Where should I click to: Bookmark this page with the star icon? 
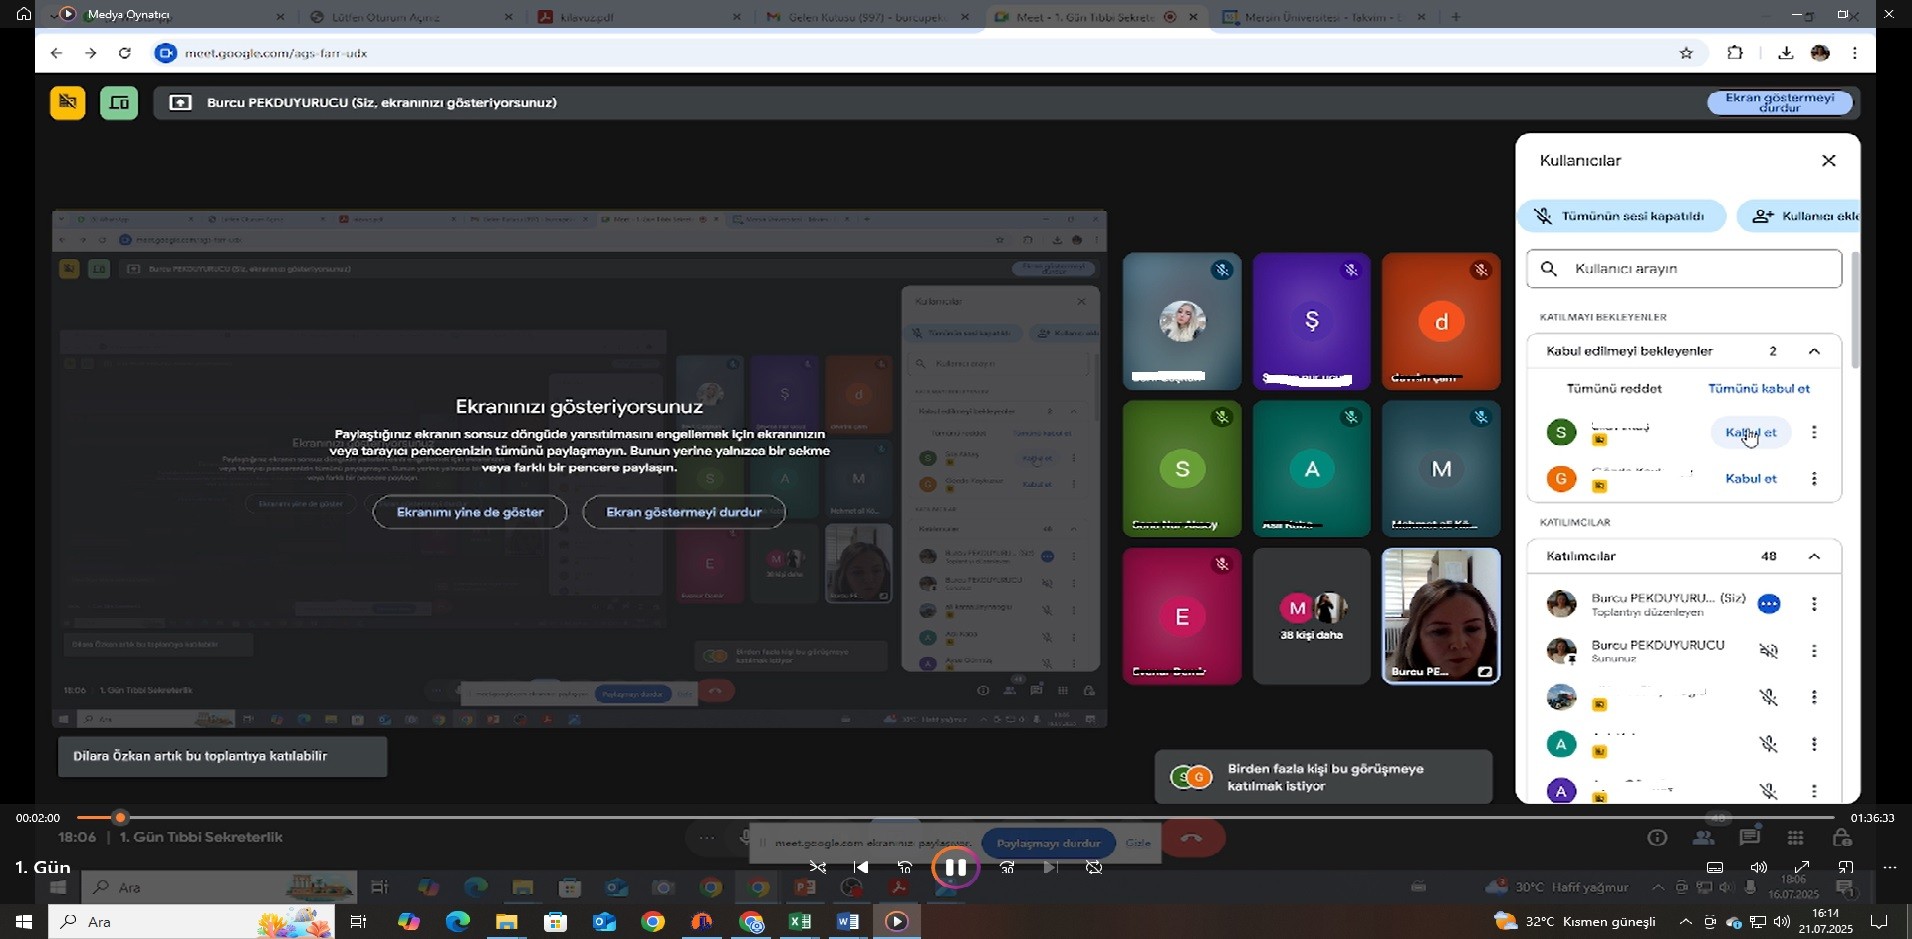1686,53
